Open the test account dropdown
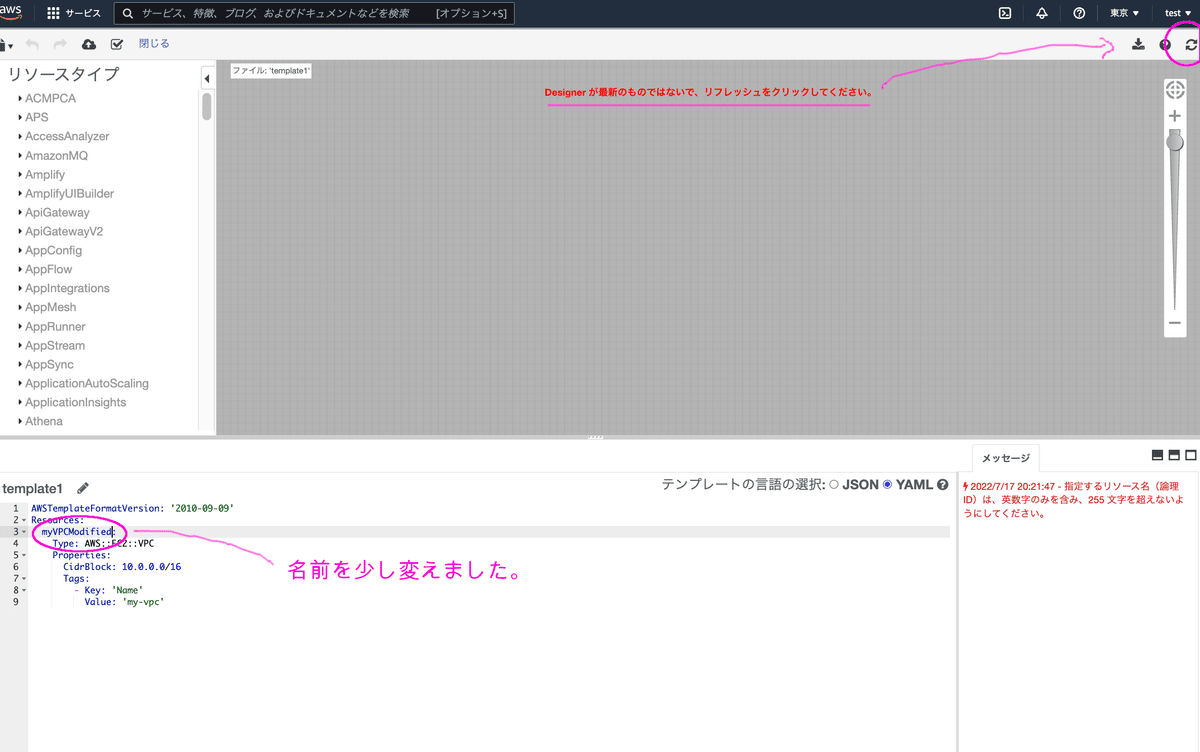1200x752 pixels. tap(1179, 13)
